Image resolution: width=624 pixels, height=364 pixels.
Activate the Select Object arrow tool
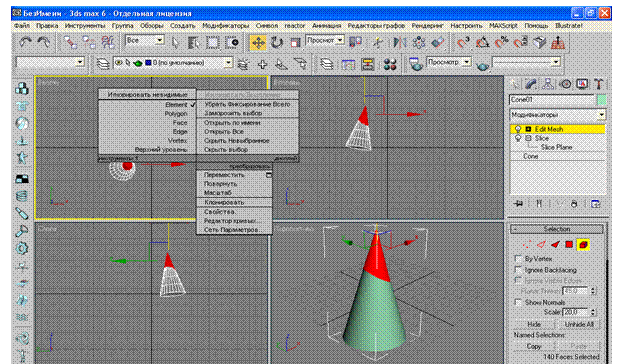click(x=175, y=43)
